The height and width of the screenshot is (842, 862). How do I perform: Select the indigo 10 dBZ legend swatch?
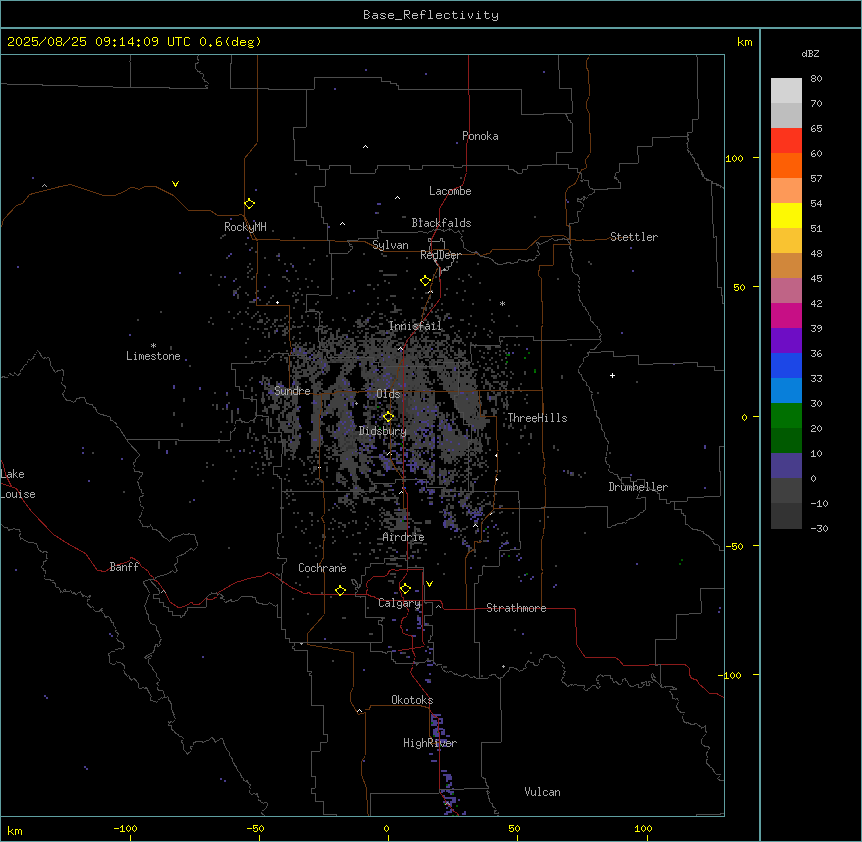(786, 466)
